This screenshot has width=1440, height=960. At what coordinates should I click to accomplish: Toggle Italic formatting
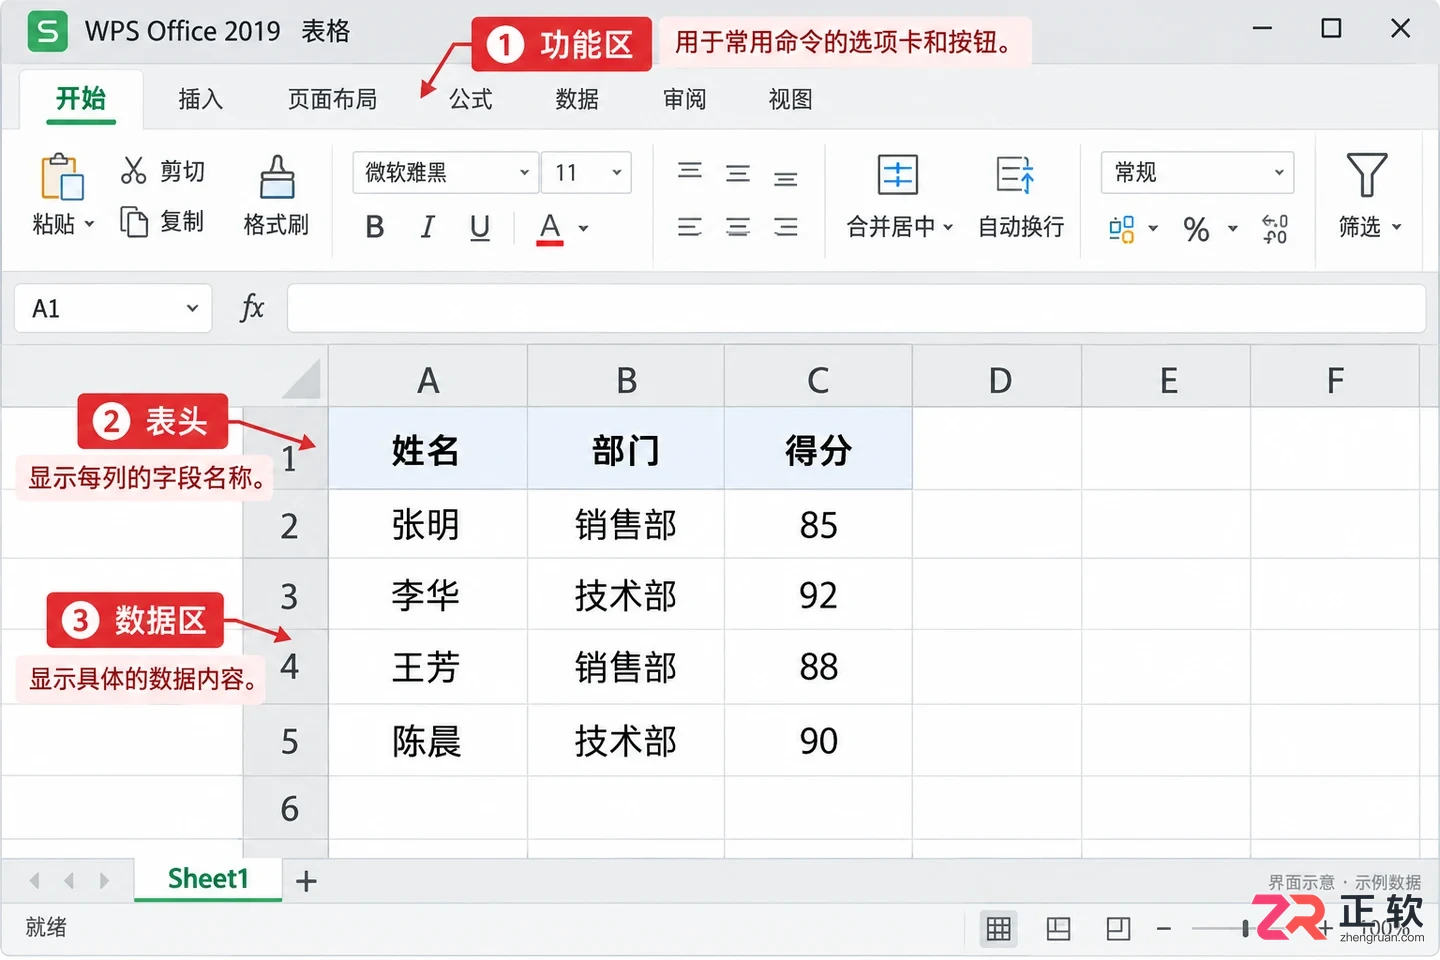click(428, 227)
